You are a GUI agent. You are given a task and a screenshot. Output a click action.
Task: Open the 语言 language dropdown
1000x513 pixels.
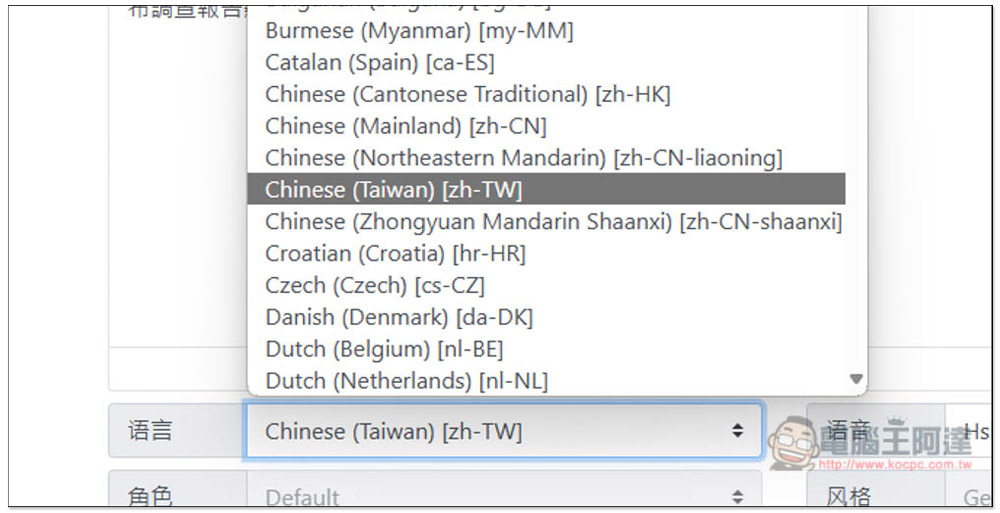[x=504, y=431]
